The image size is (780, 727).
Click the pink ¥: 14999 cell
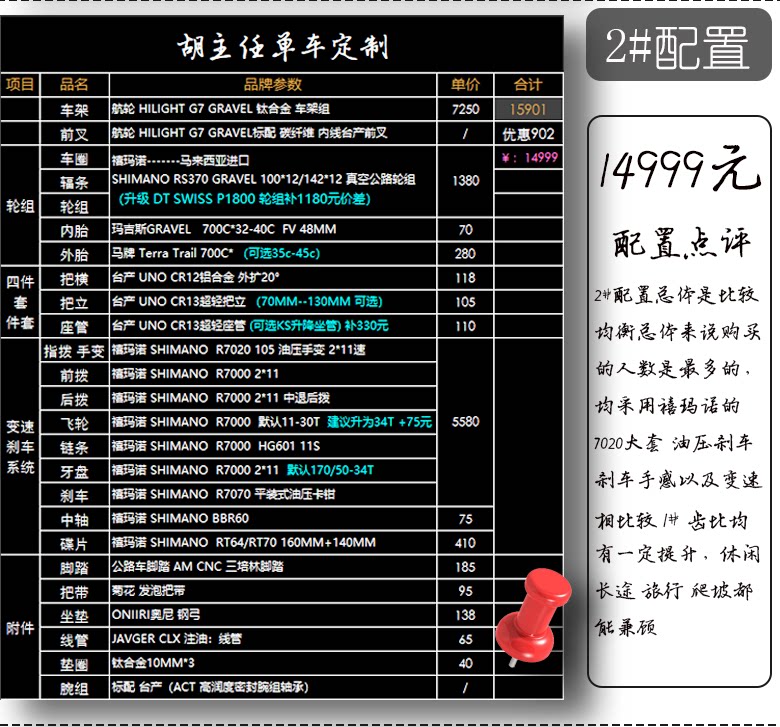pyautogui.click(x=528, y=158)
